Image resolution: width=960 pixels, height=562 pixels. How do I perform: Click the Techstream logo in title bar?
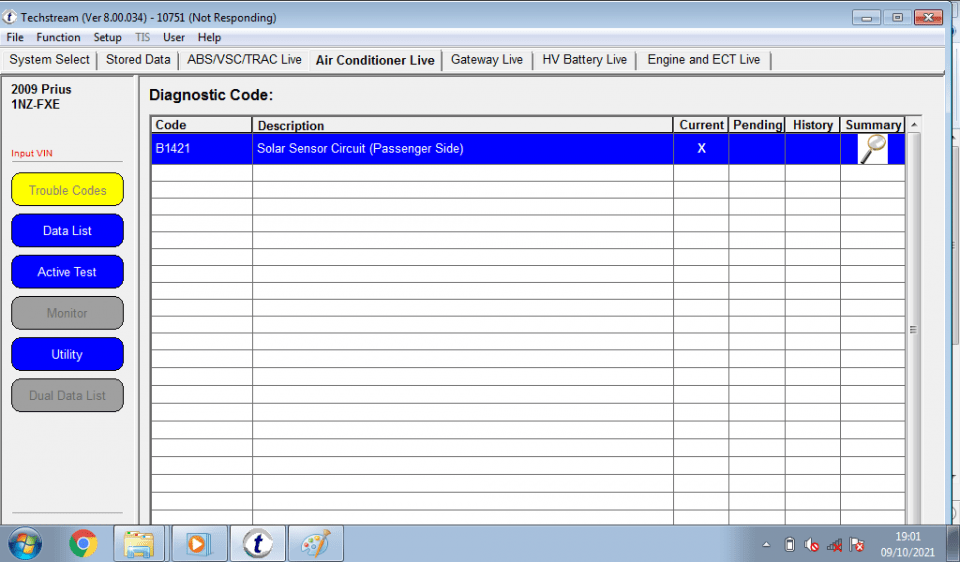(10, 17)
